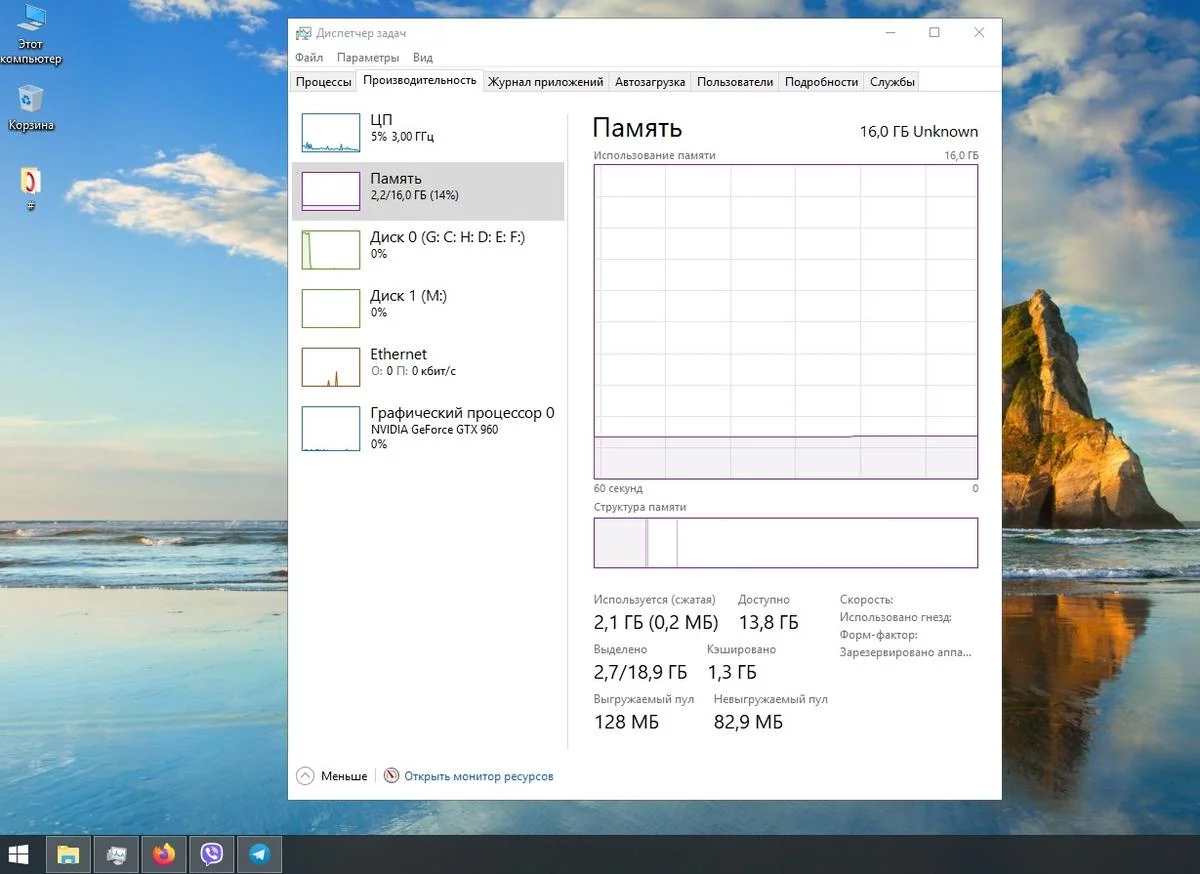
Task: Open the Файл menu
Action: tap(309, 58)
